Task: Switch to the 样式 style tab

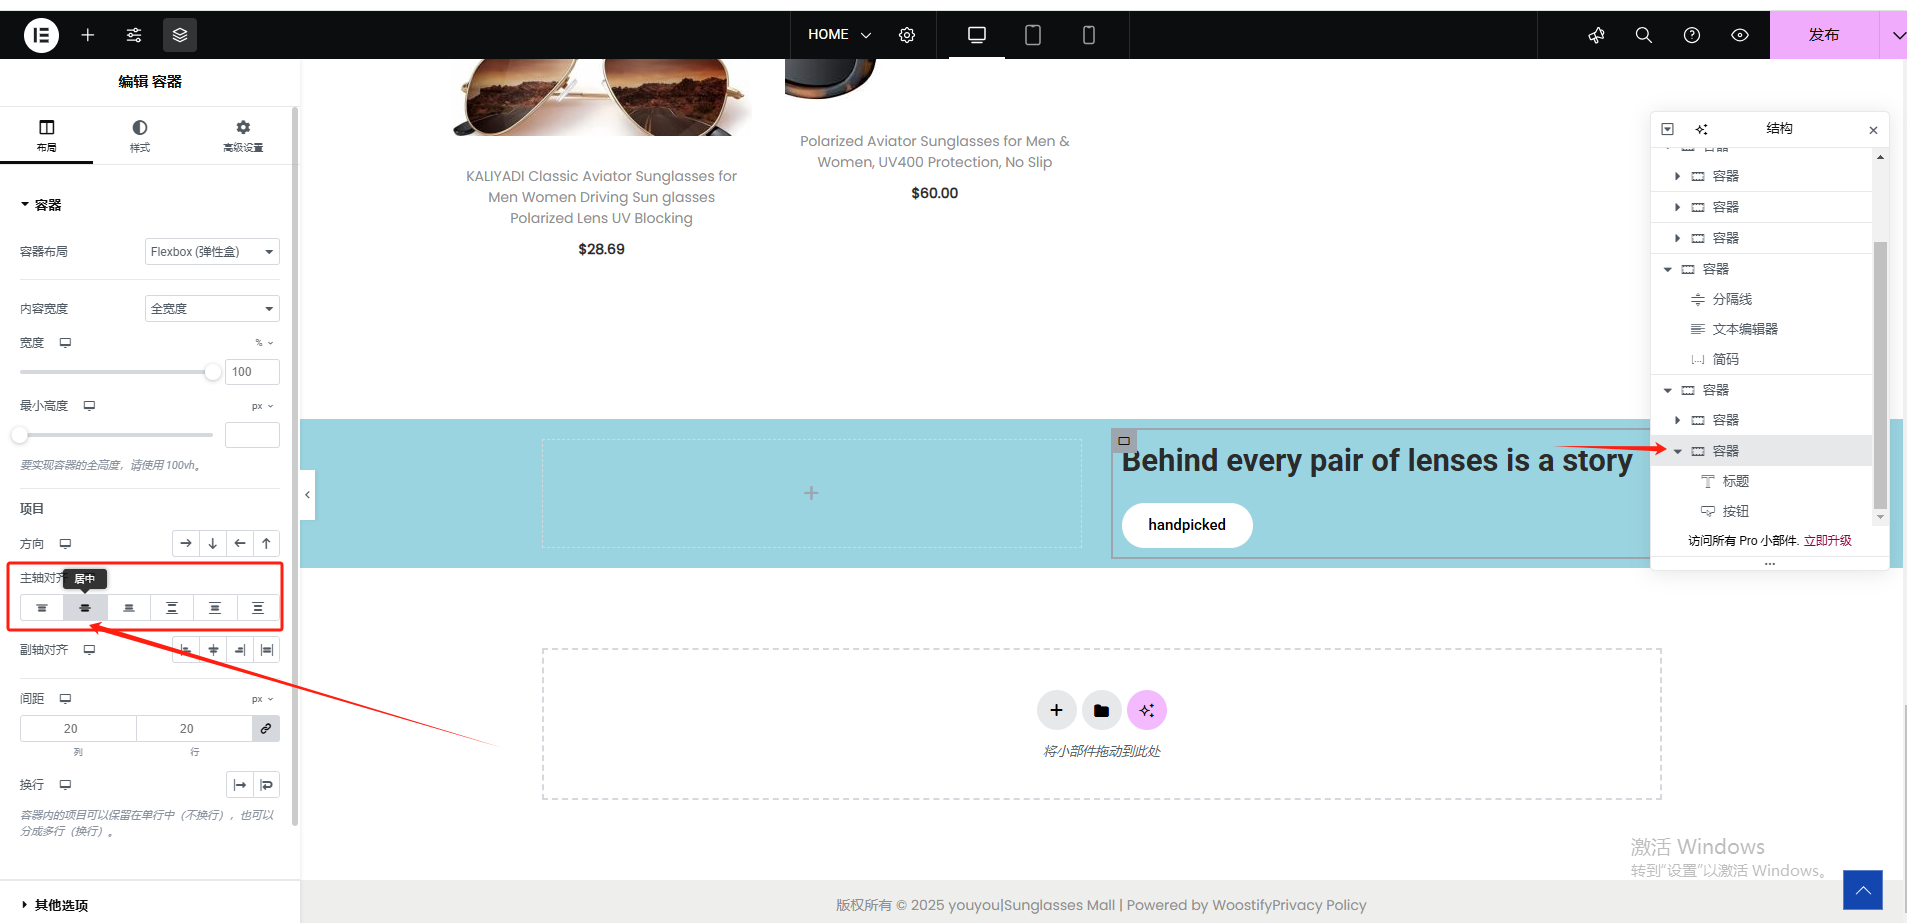Action: pos(140,136)
